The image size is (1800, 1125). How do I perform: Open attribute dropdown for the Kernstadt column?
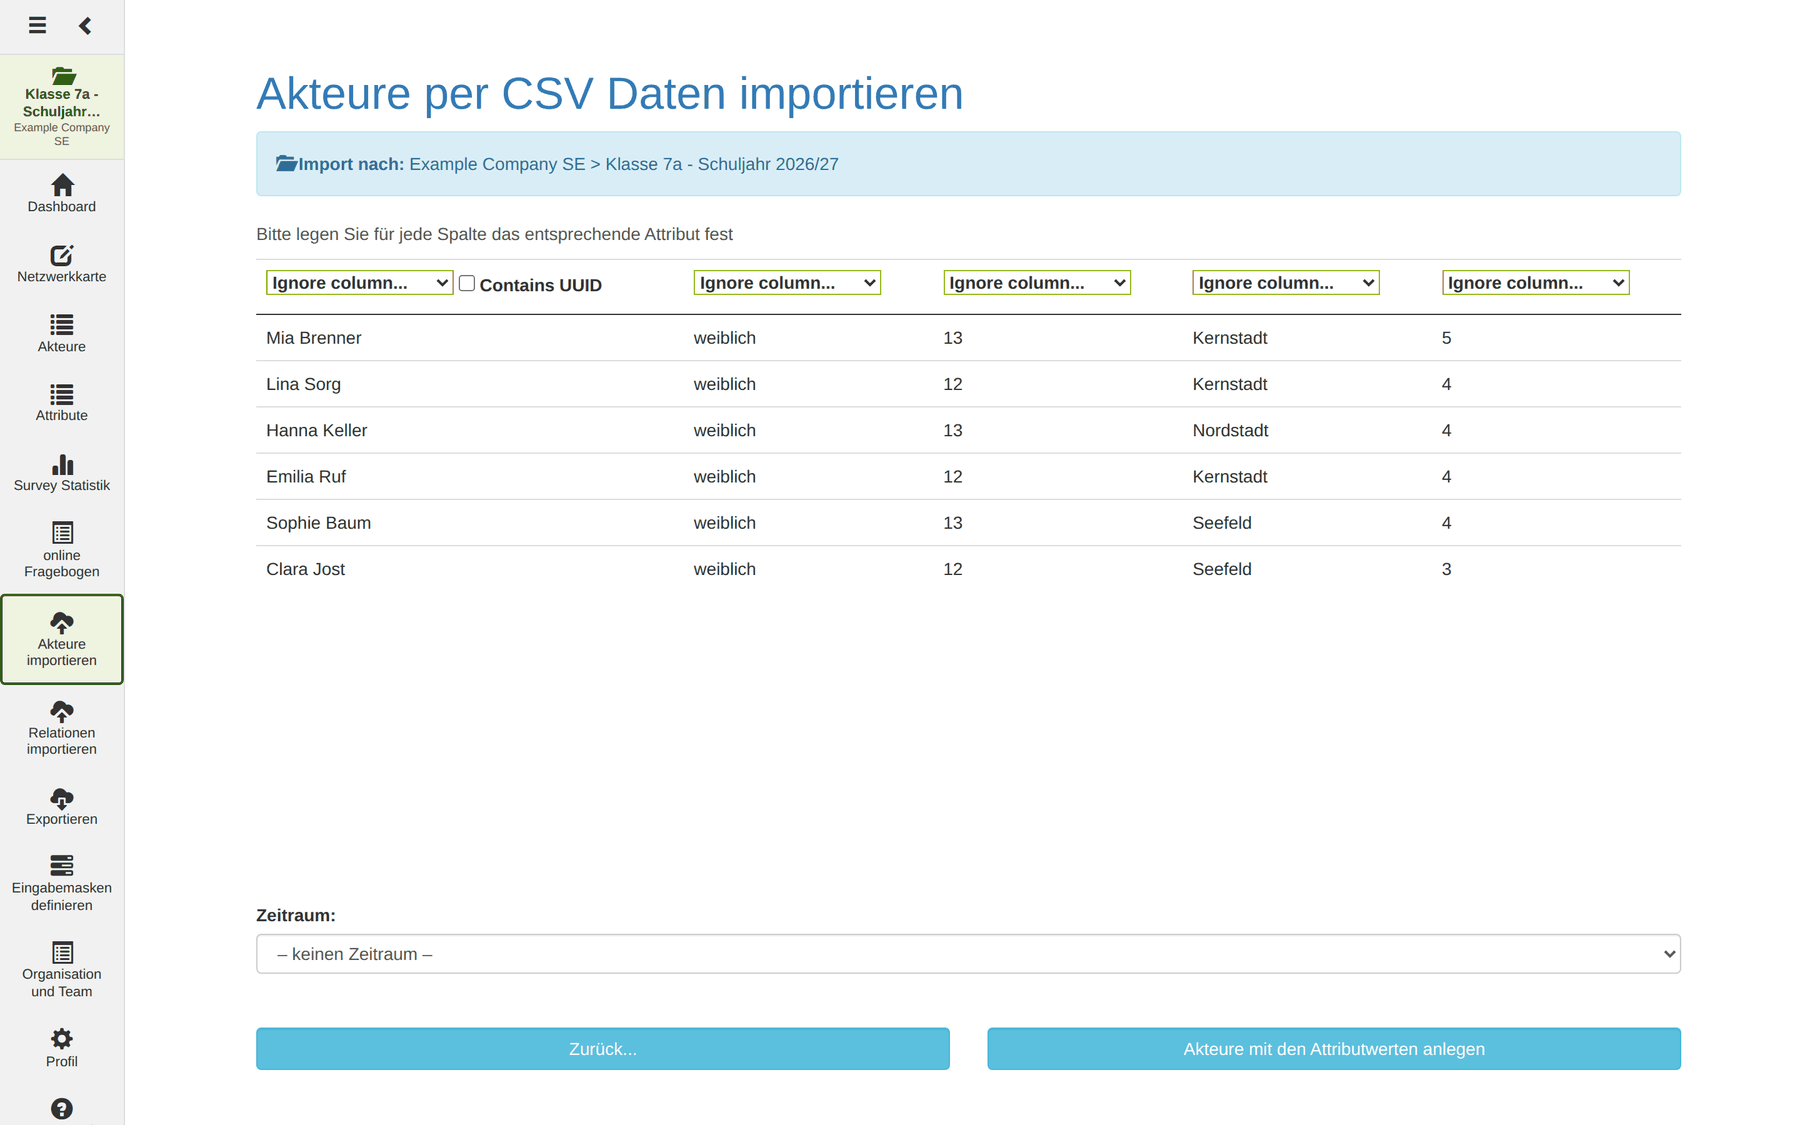pyautogui.click(x=1286, y=283)
